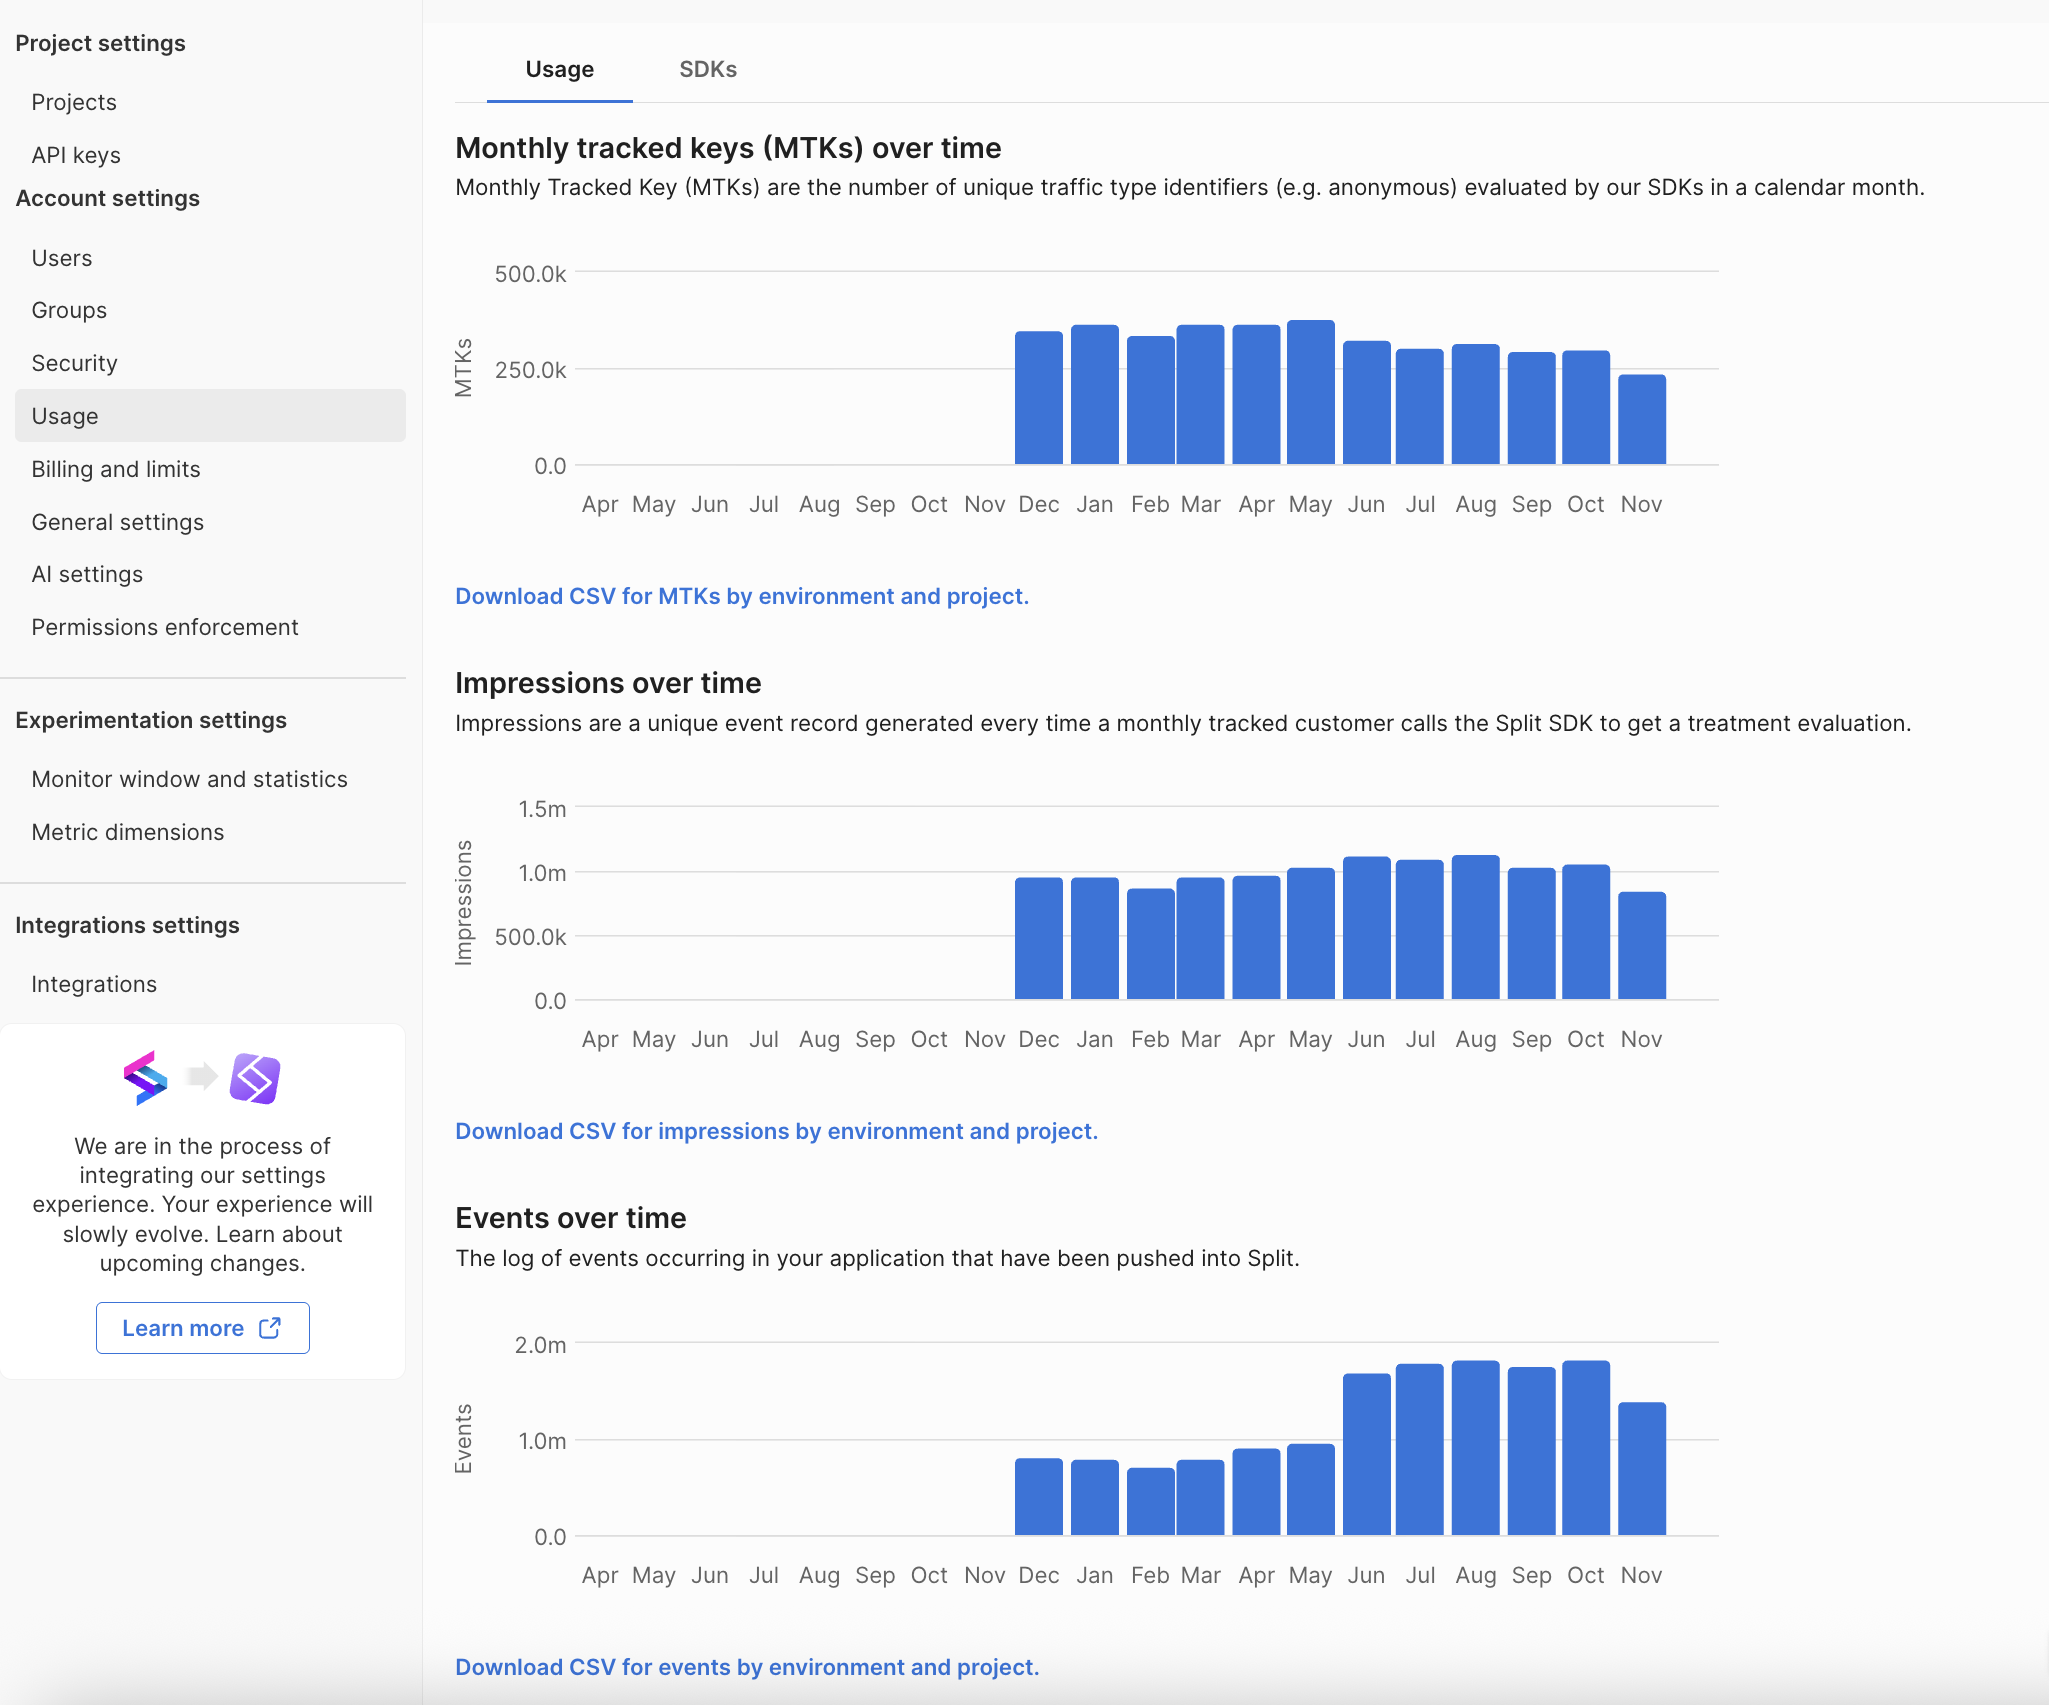Click the May bar in MTKs chart
The height and width of the screenshot is (1705, 2049).
pos(1310,392)
